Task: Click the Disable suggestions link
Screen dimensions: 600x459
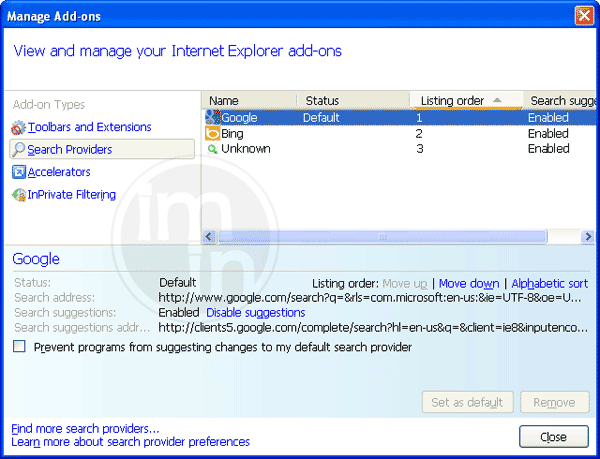Action: click(256, 313)
